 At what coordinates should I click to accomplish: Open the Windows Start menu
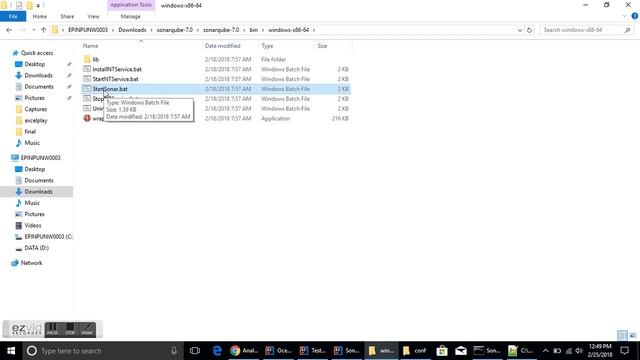click(11, 351)
